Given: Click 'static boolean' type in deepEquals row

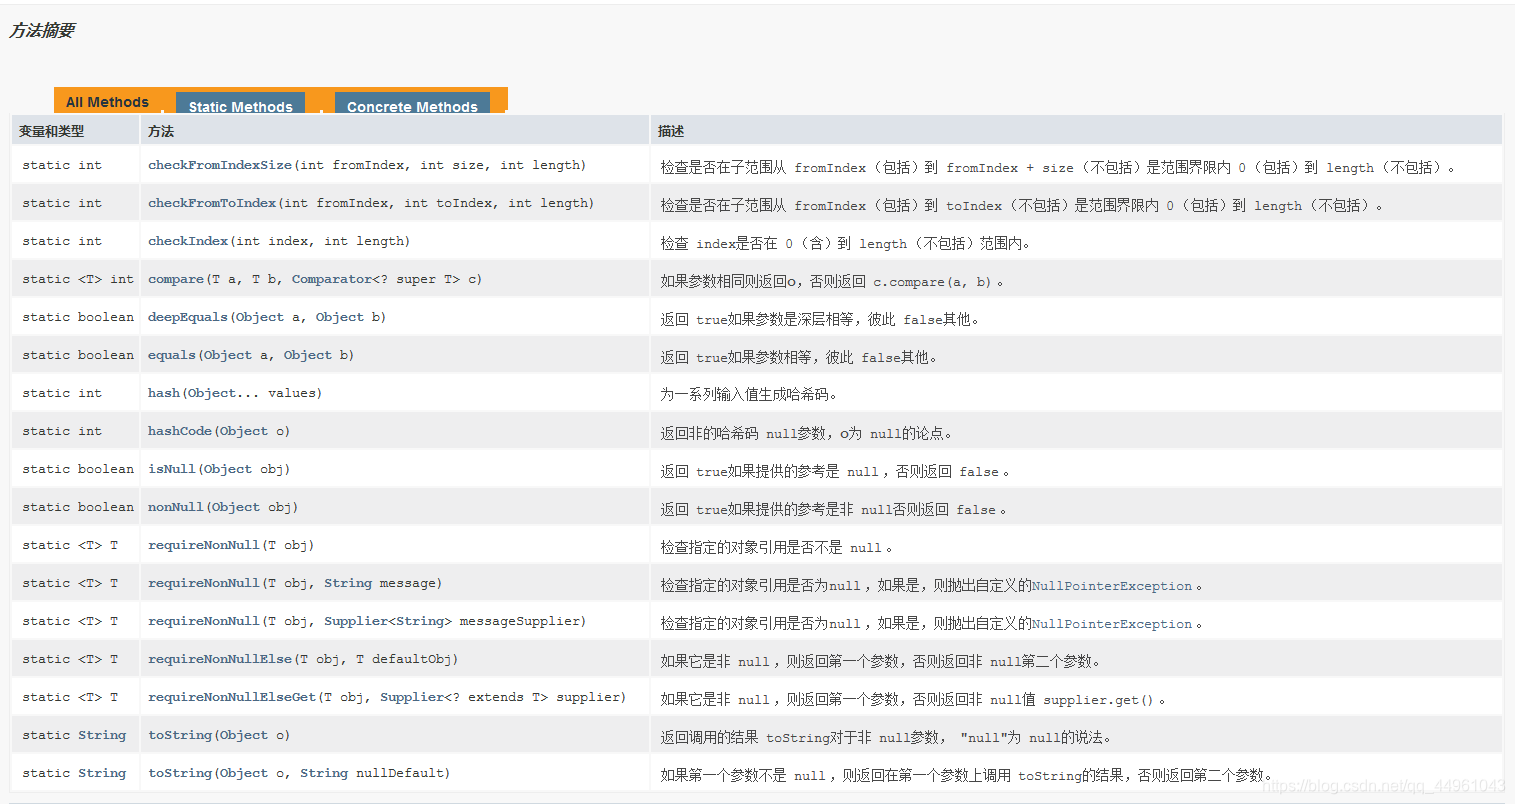Looking at the screenshot, I should coord(78,317).
